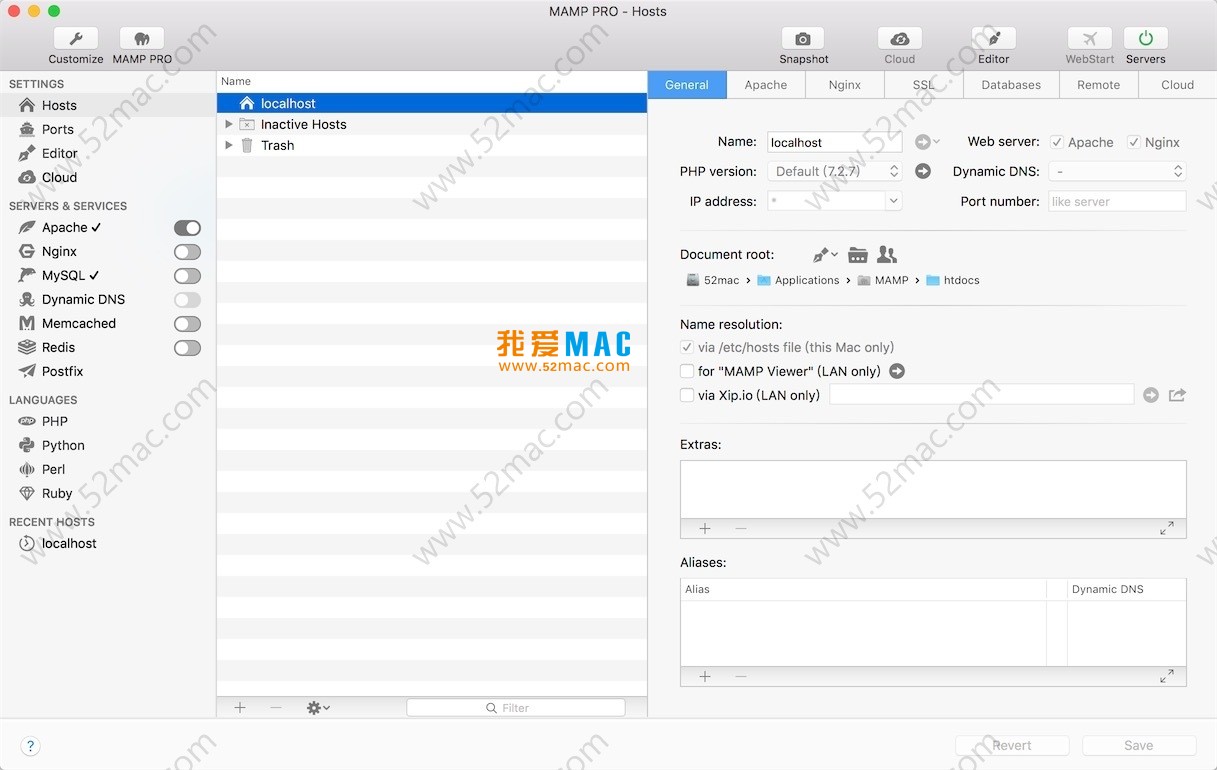Screen dimensions: 1217x770
Task: Switch to the General tab
Action: tap(687, 85)
